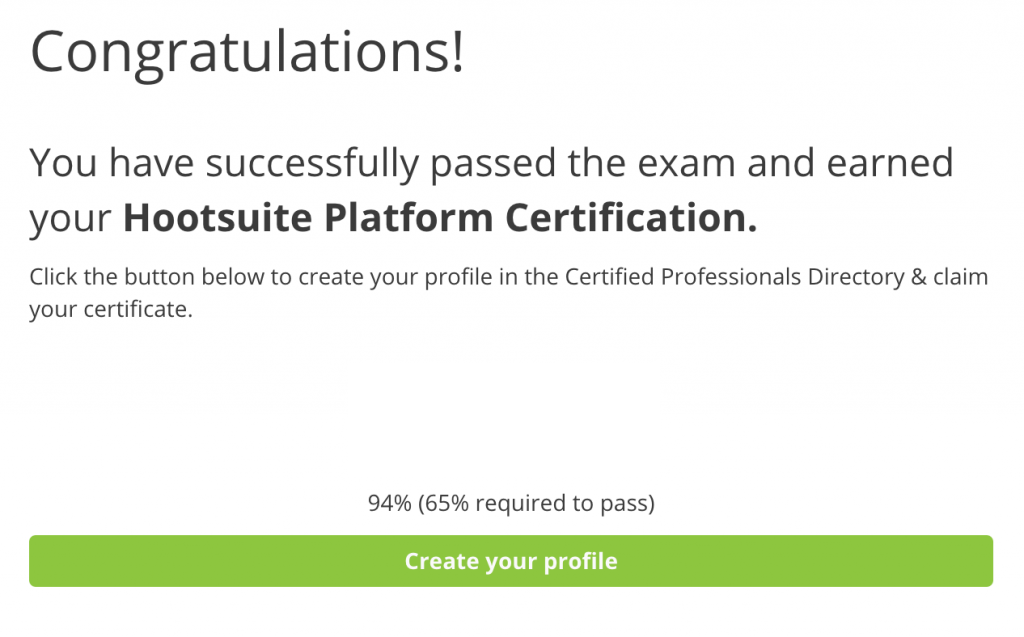Select the Congratulations! heading

pyautogui.click(x=247, y=54)
